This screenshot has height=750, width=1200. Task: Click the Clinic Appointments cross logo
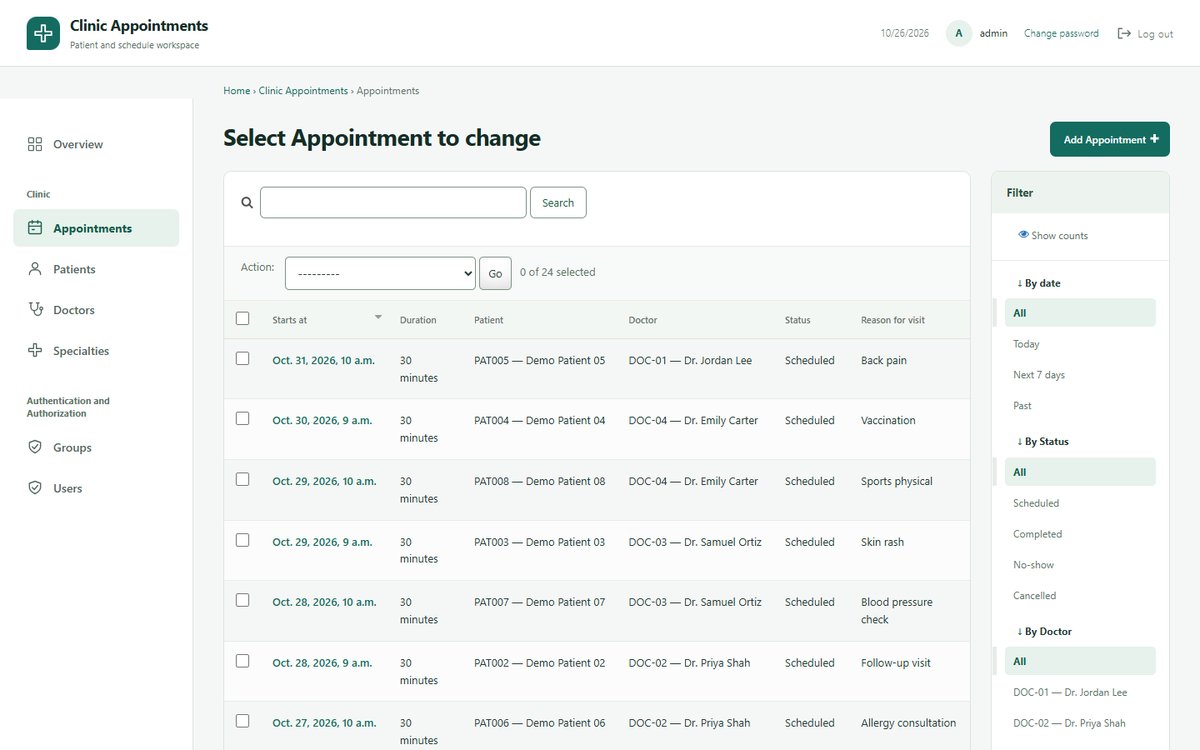click(43, 33)
